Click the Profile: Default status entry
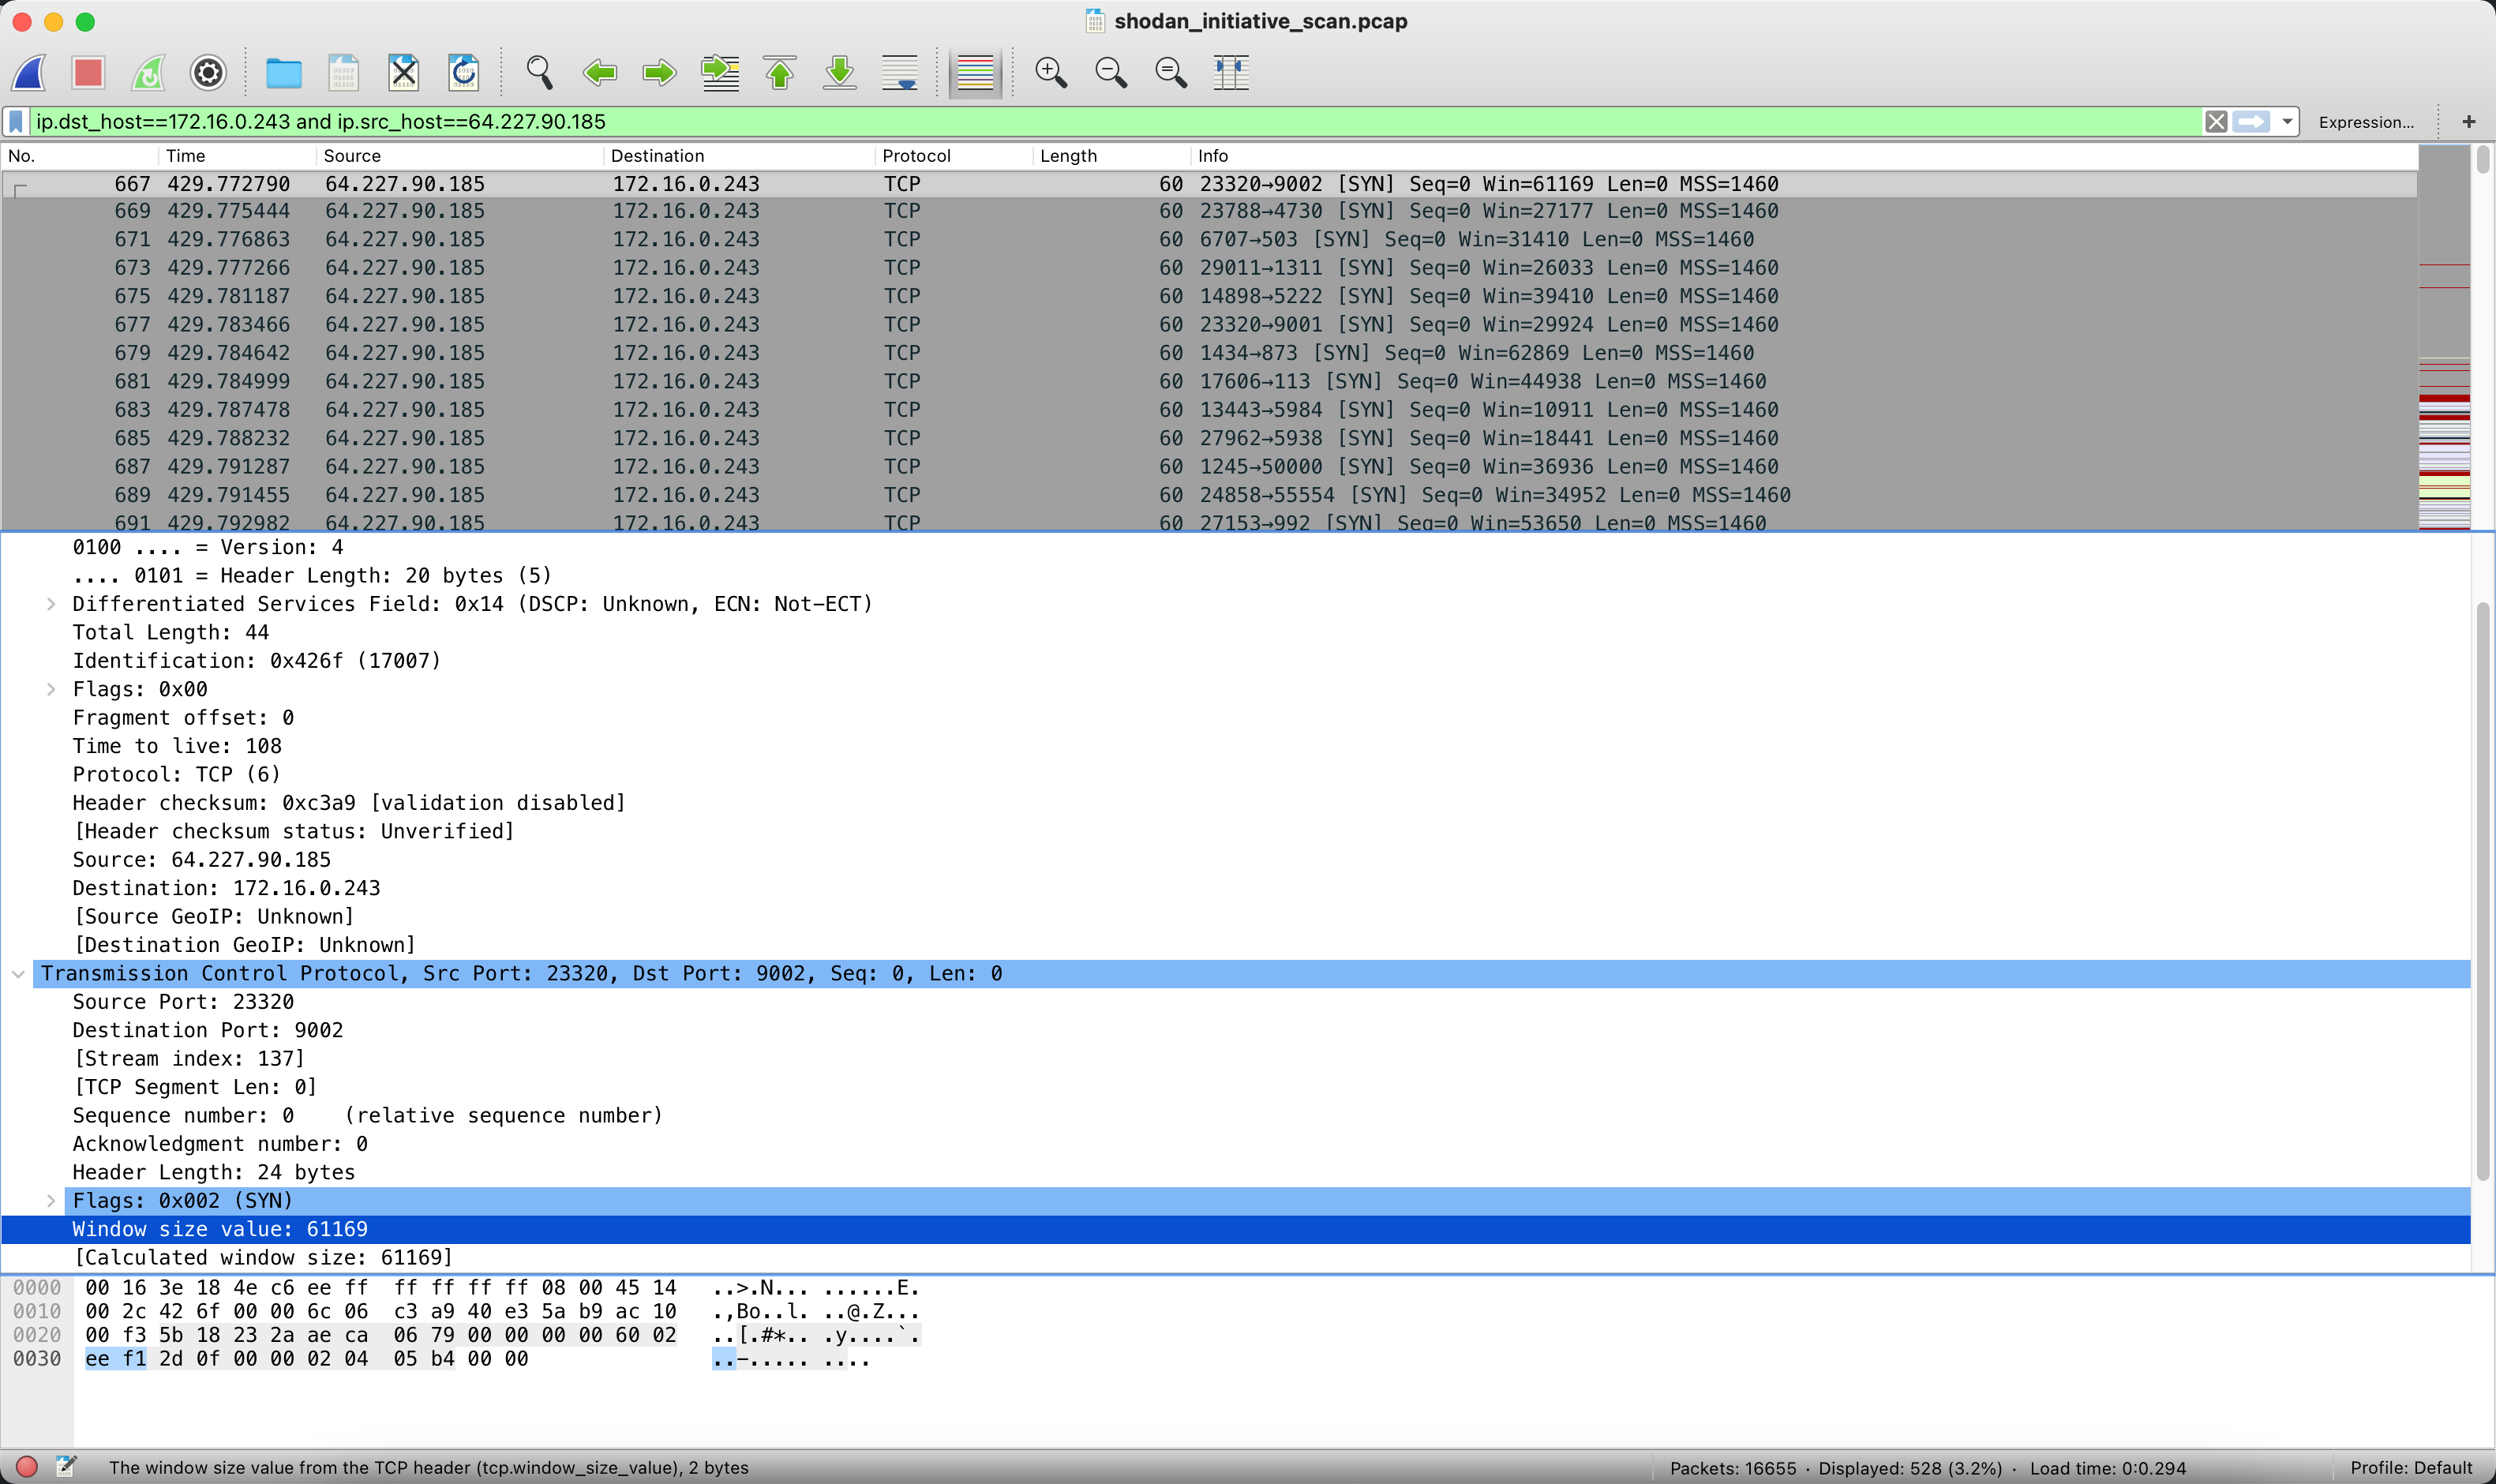Screen dimensions: 2496x1484 pos(2411,1468)
